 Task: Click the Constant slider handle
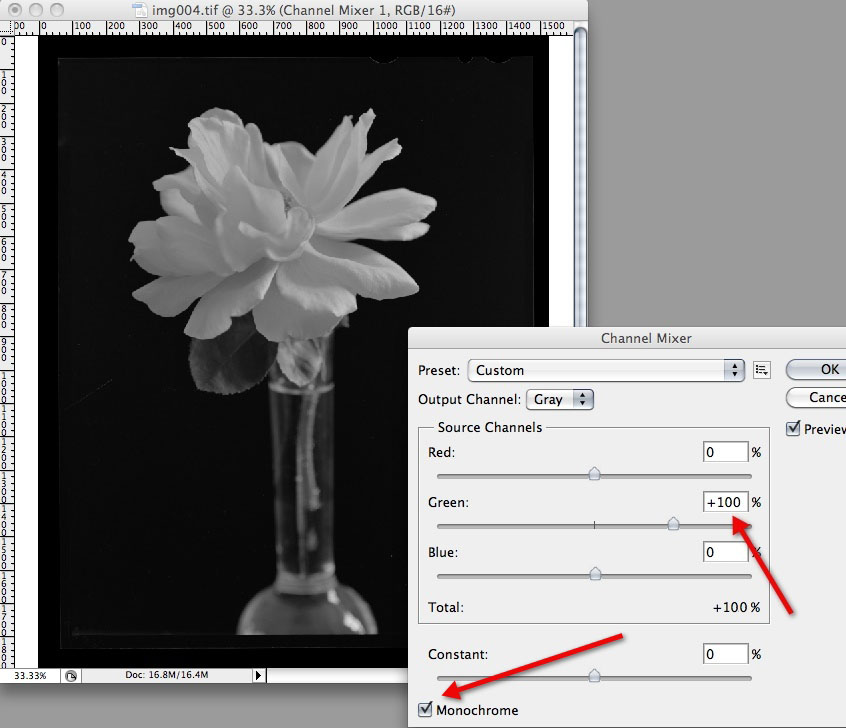594,677
